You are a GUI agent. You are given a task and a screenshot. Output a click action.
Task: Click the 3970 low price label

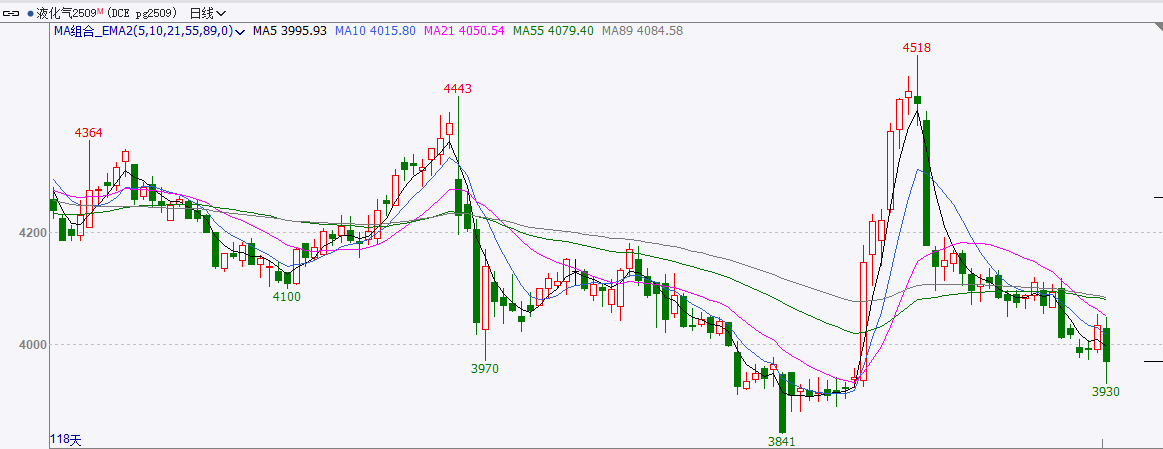pos(484,368)
